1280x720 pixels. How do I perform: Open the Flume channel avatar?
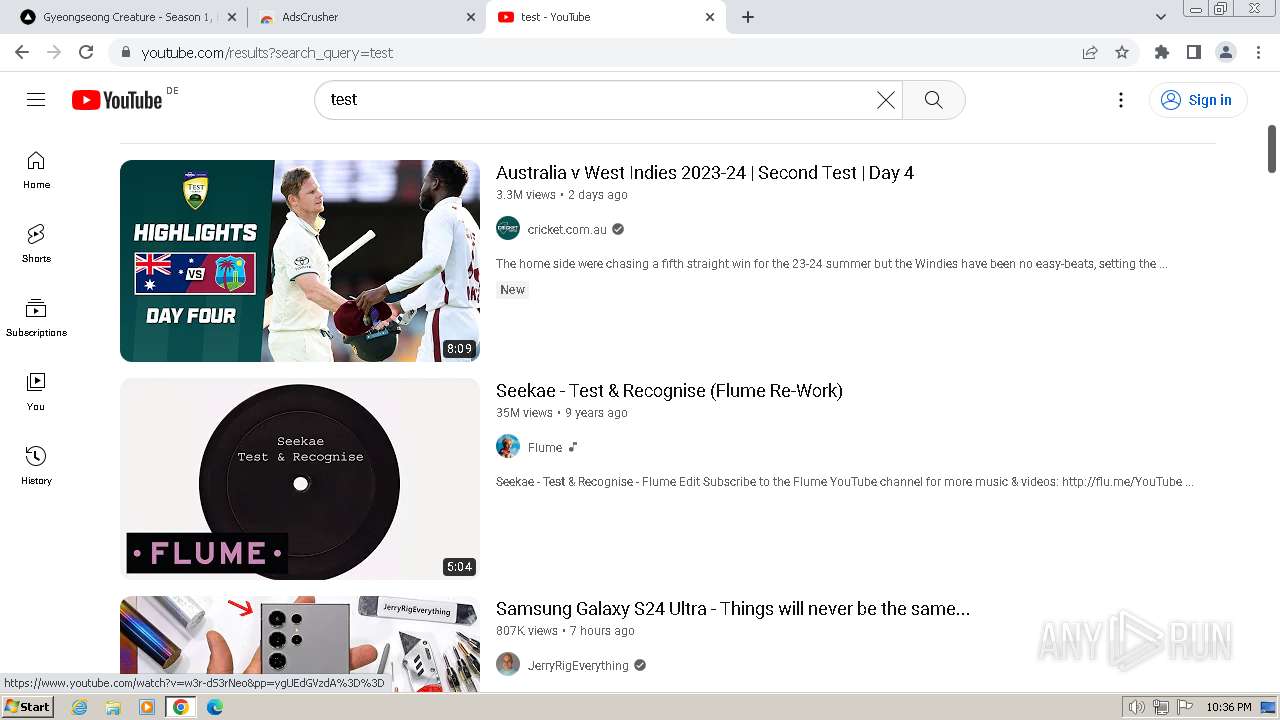[508, 447]
